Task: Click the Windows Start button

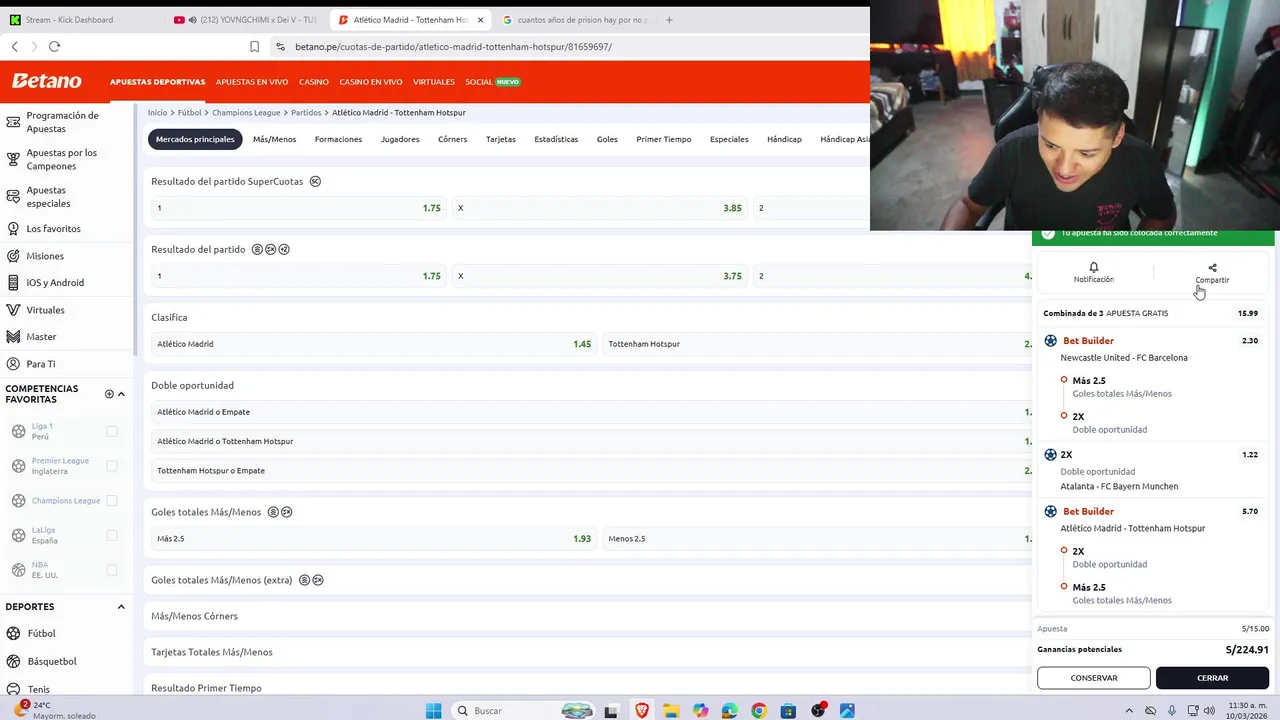Action: [x=433, y=710]
